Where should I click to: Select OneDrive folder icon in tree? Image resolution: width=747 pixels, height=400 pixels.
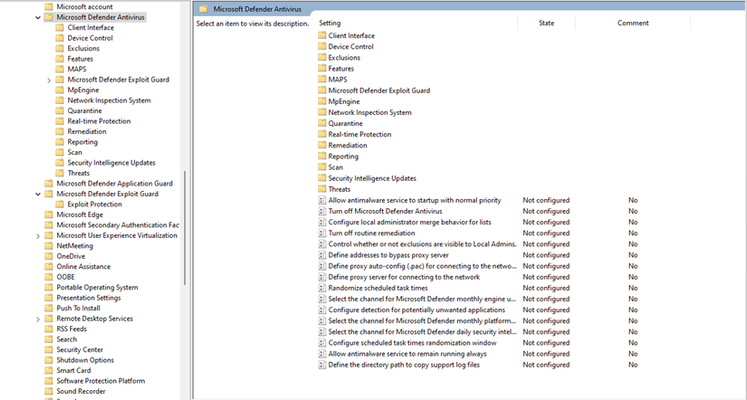[x=49, y=256]
